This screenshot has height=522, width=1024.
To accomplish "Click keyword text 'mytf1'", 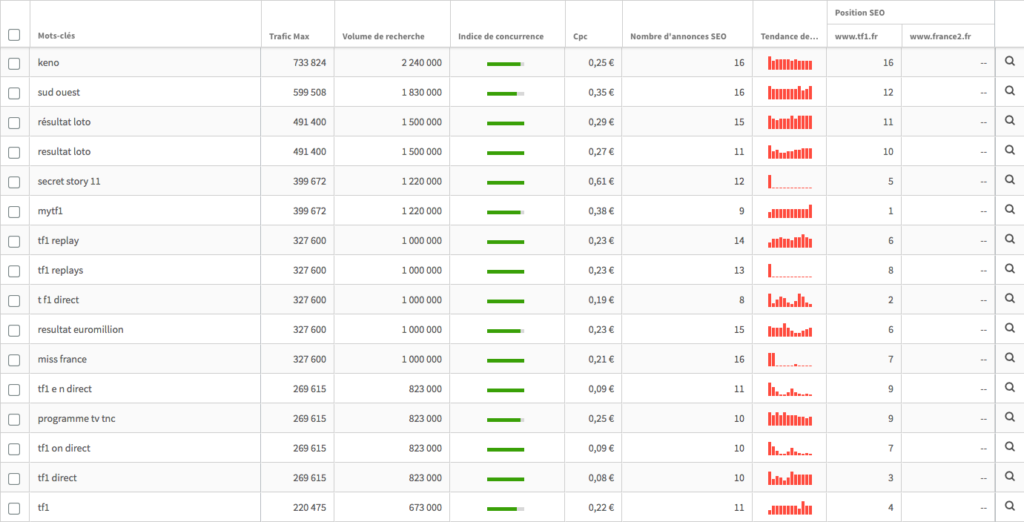I will [50, 212].
